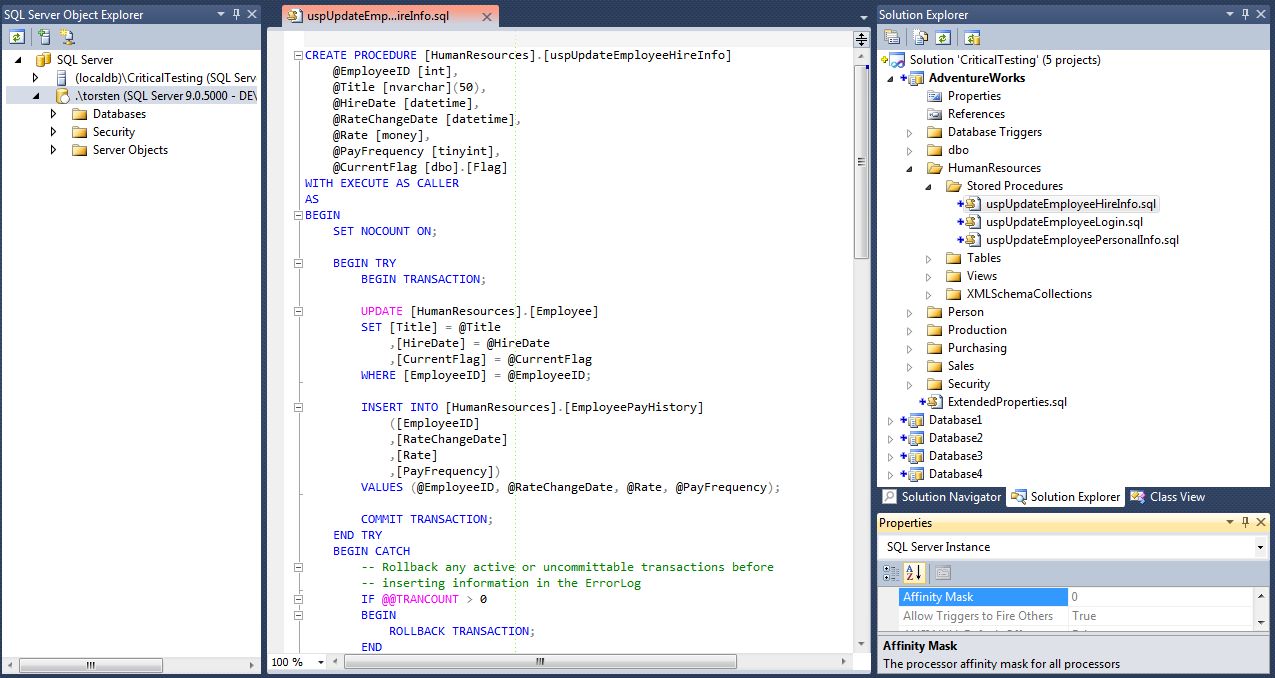Expand the Databases folder node

54,114
